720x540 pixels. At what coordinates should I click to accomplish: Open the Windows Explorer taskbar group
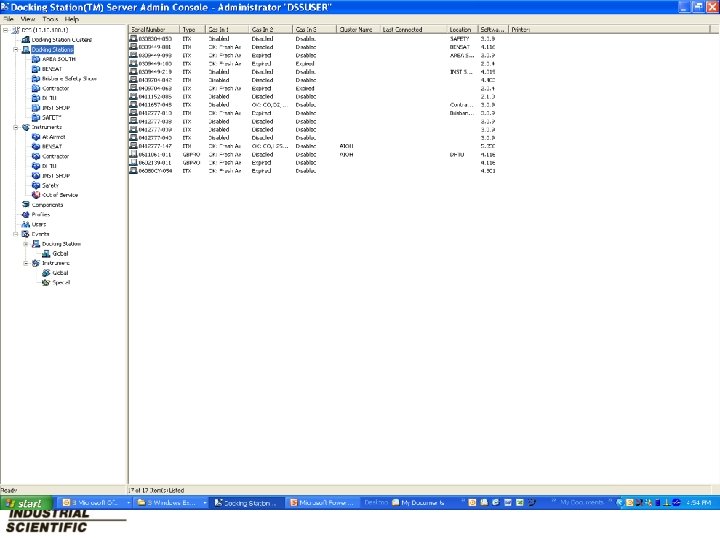[172, 503]
